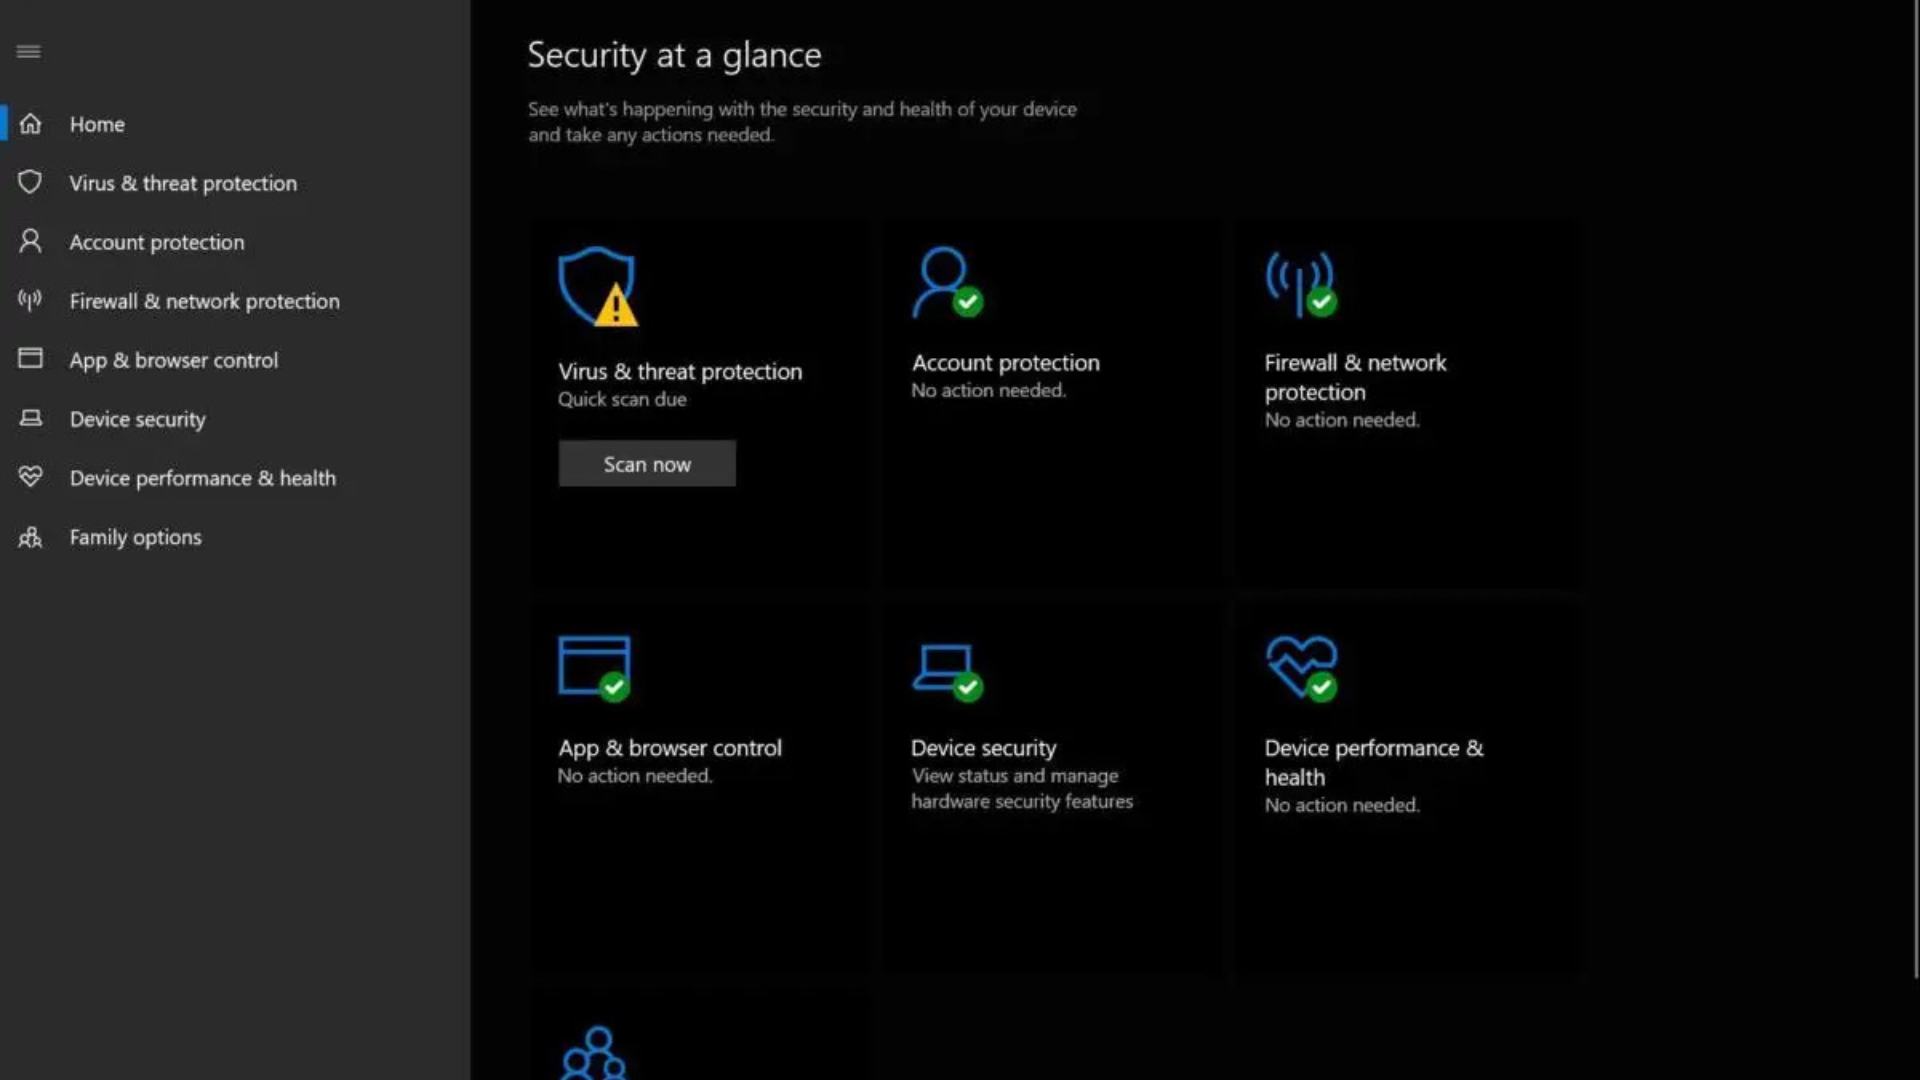Image resolution: width=1920 pixels, height=1080 pixels.
Task: Click the 'Quick scan due' status text
Action: [x=622, y=399]
